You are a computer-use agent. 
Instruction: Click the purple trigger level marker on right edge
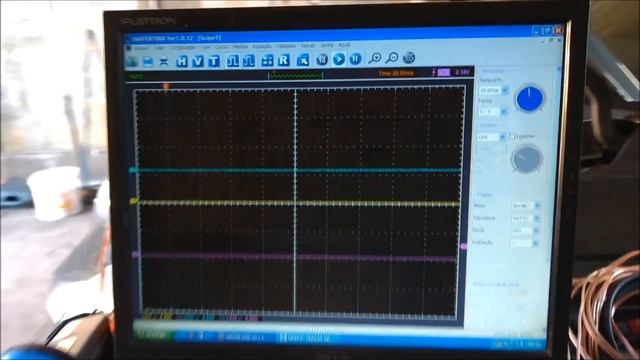coord(463,247)
